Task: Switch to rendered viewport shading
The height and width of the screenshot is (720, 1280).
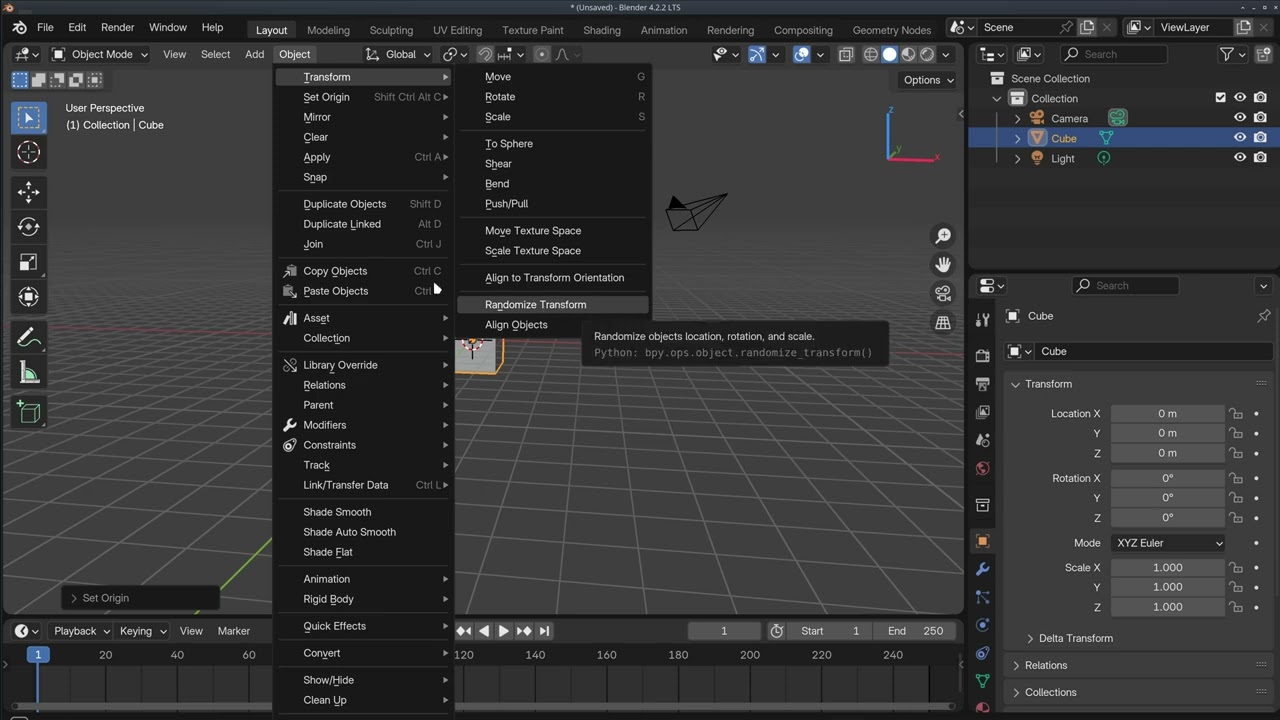Action: click(x=927, y=54)
